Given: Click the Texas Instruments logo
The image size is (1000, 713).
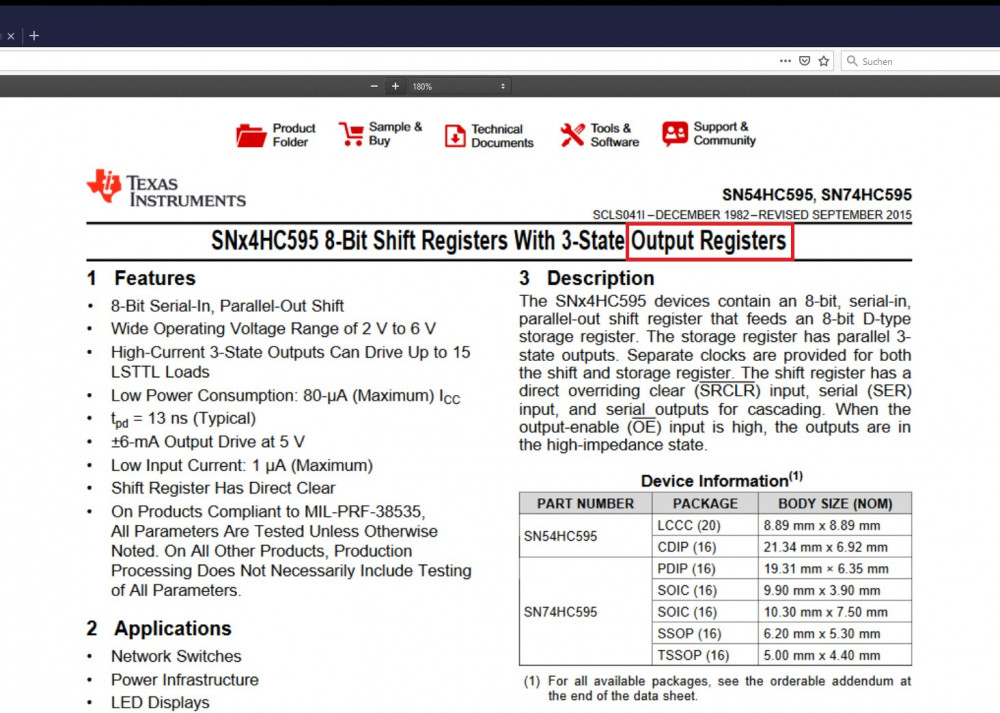Looking at the screenshot, I should pos(166,188).
